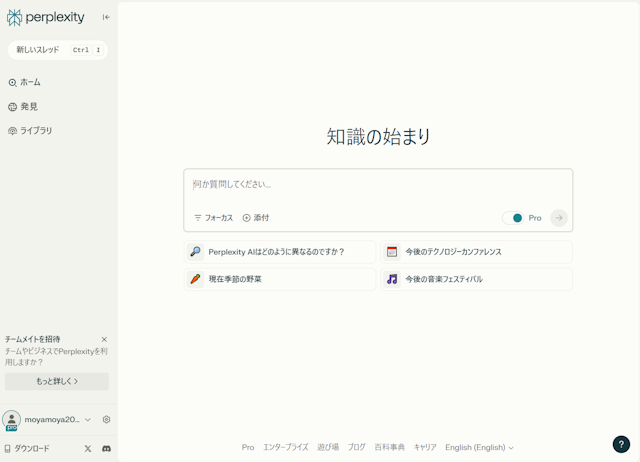
Task: Select suggestion 現在季節の野菜
Action: pyautogui.click(x=280, y=279)
